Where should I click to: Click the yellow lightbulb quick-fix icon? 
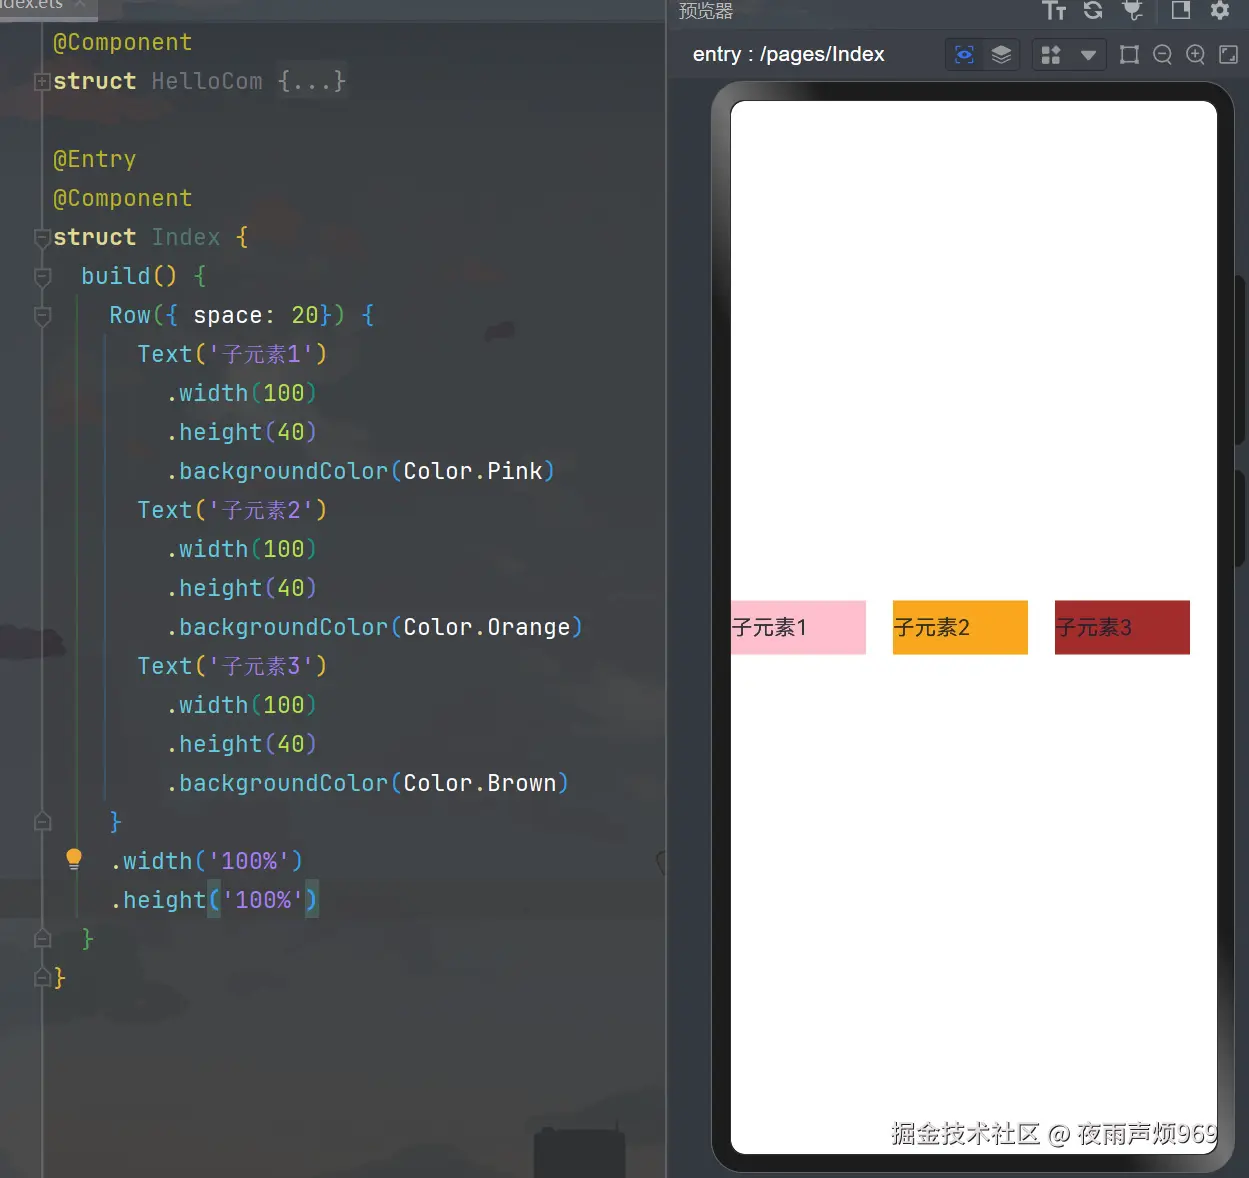[74, 859]
